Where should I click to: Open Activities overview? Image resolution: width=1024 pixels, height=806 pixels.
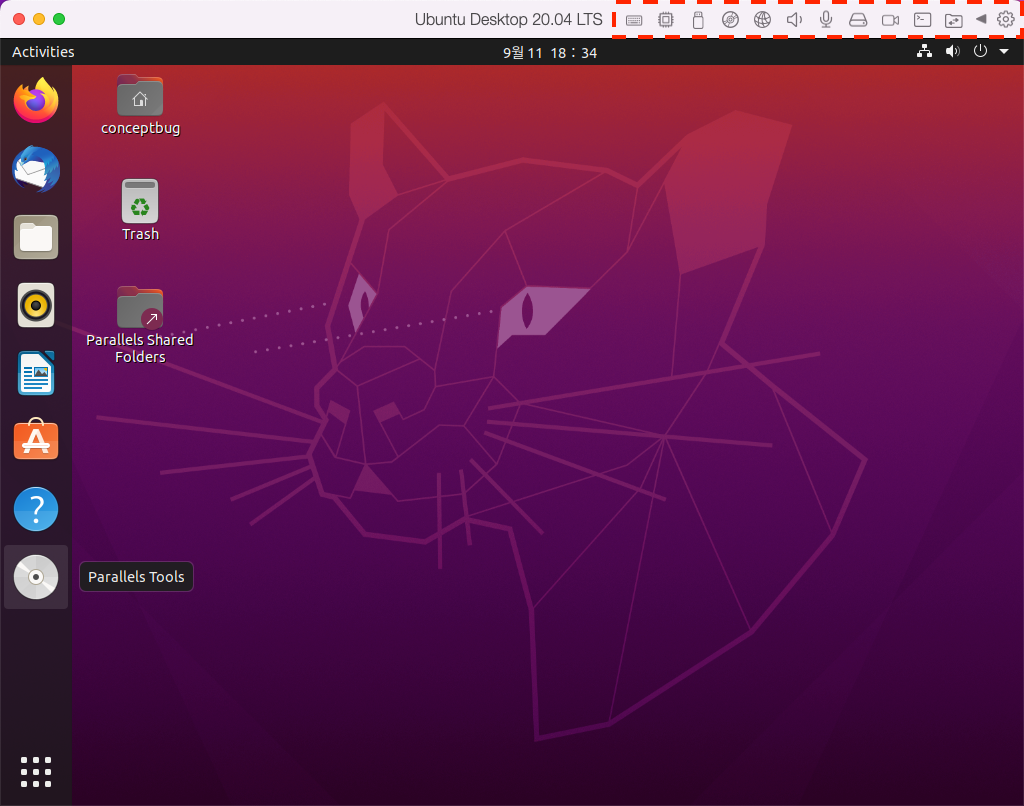tap(43, 52)
